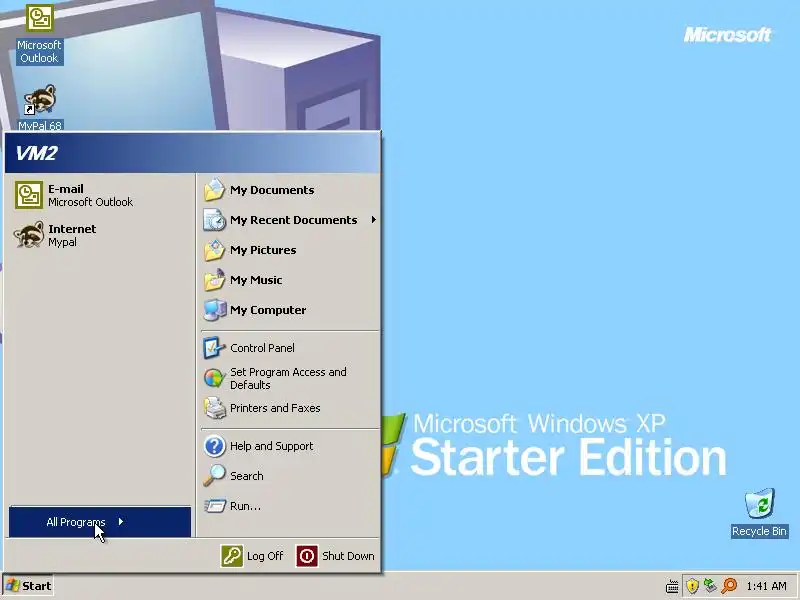The width and height of the screenshot is (800, 600).
Task: Open Printers and Faxes label
Action: [x=275, y=408]
